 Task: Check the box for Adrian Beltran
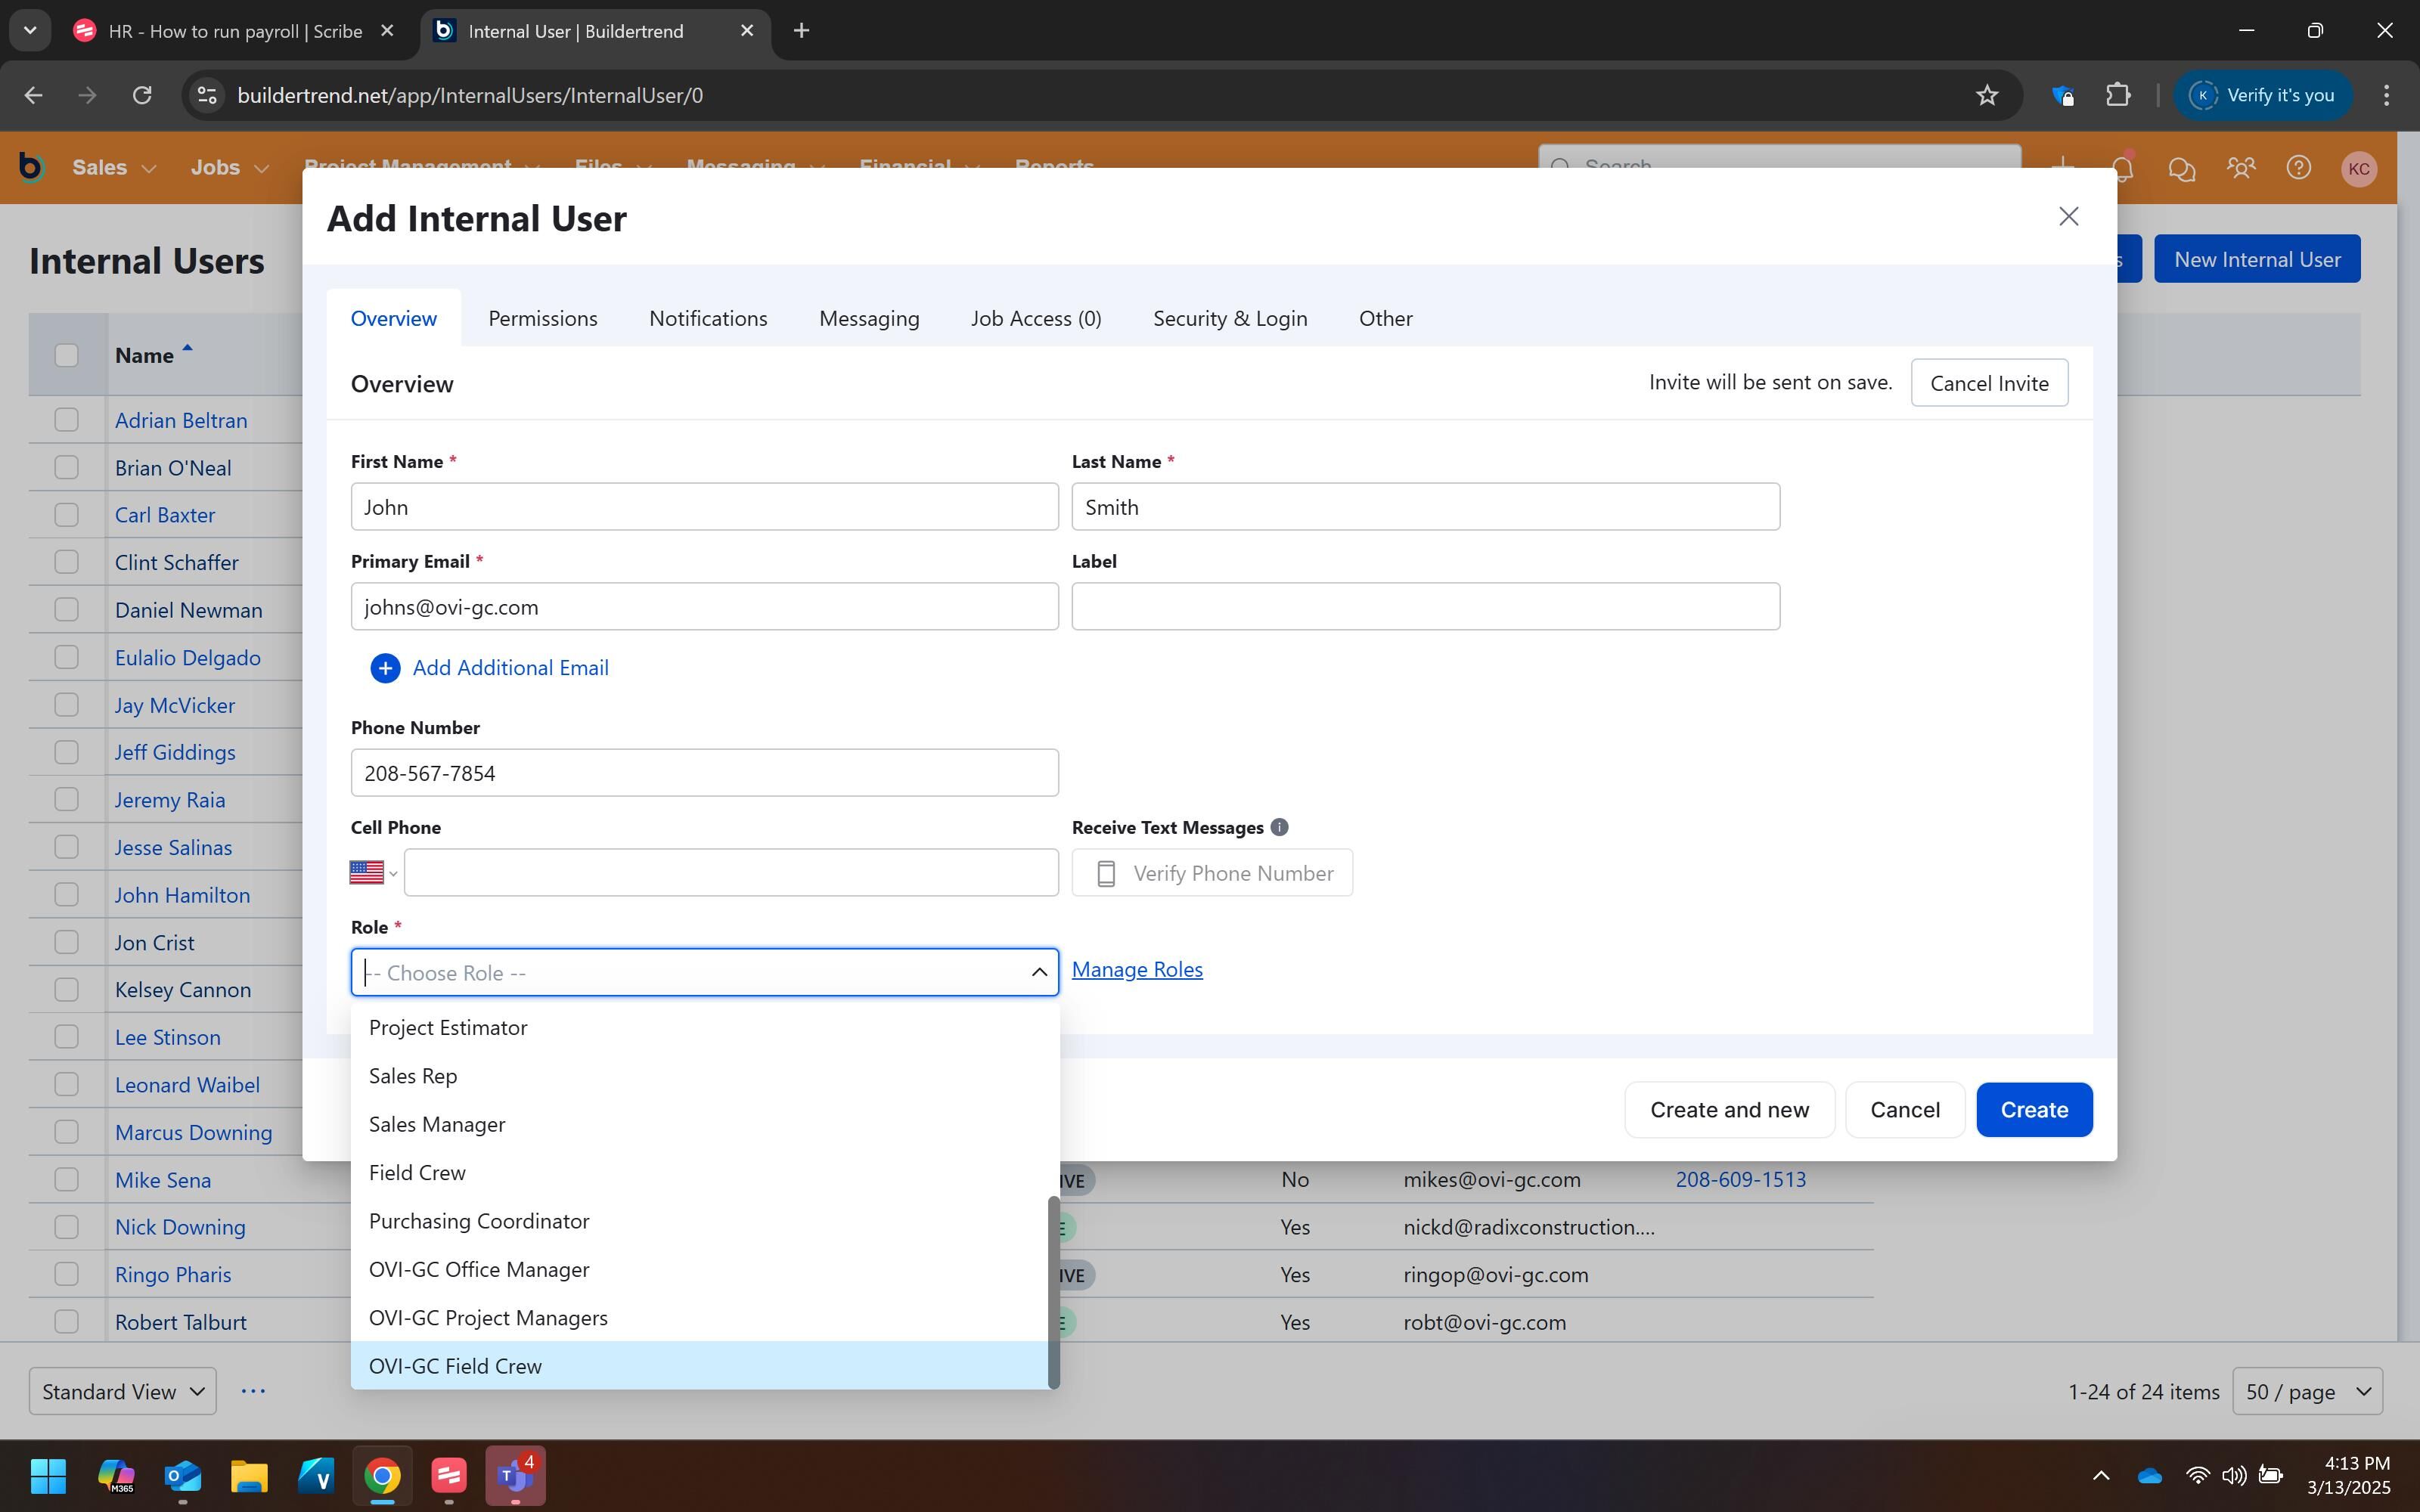pyautogui.click(x=66, y=420)
